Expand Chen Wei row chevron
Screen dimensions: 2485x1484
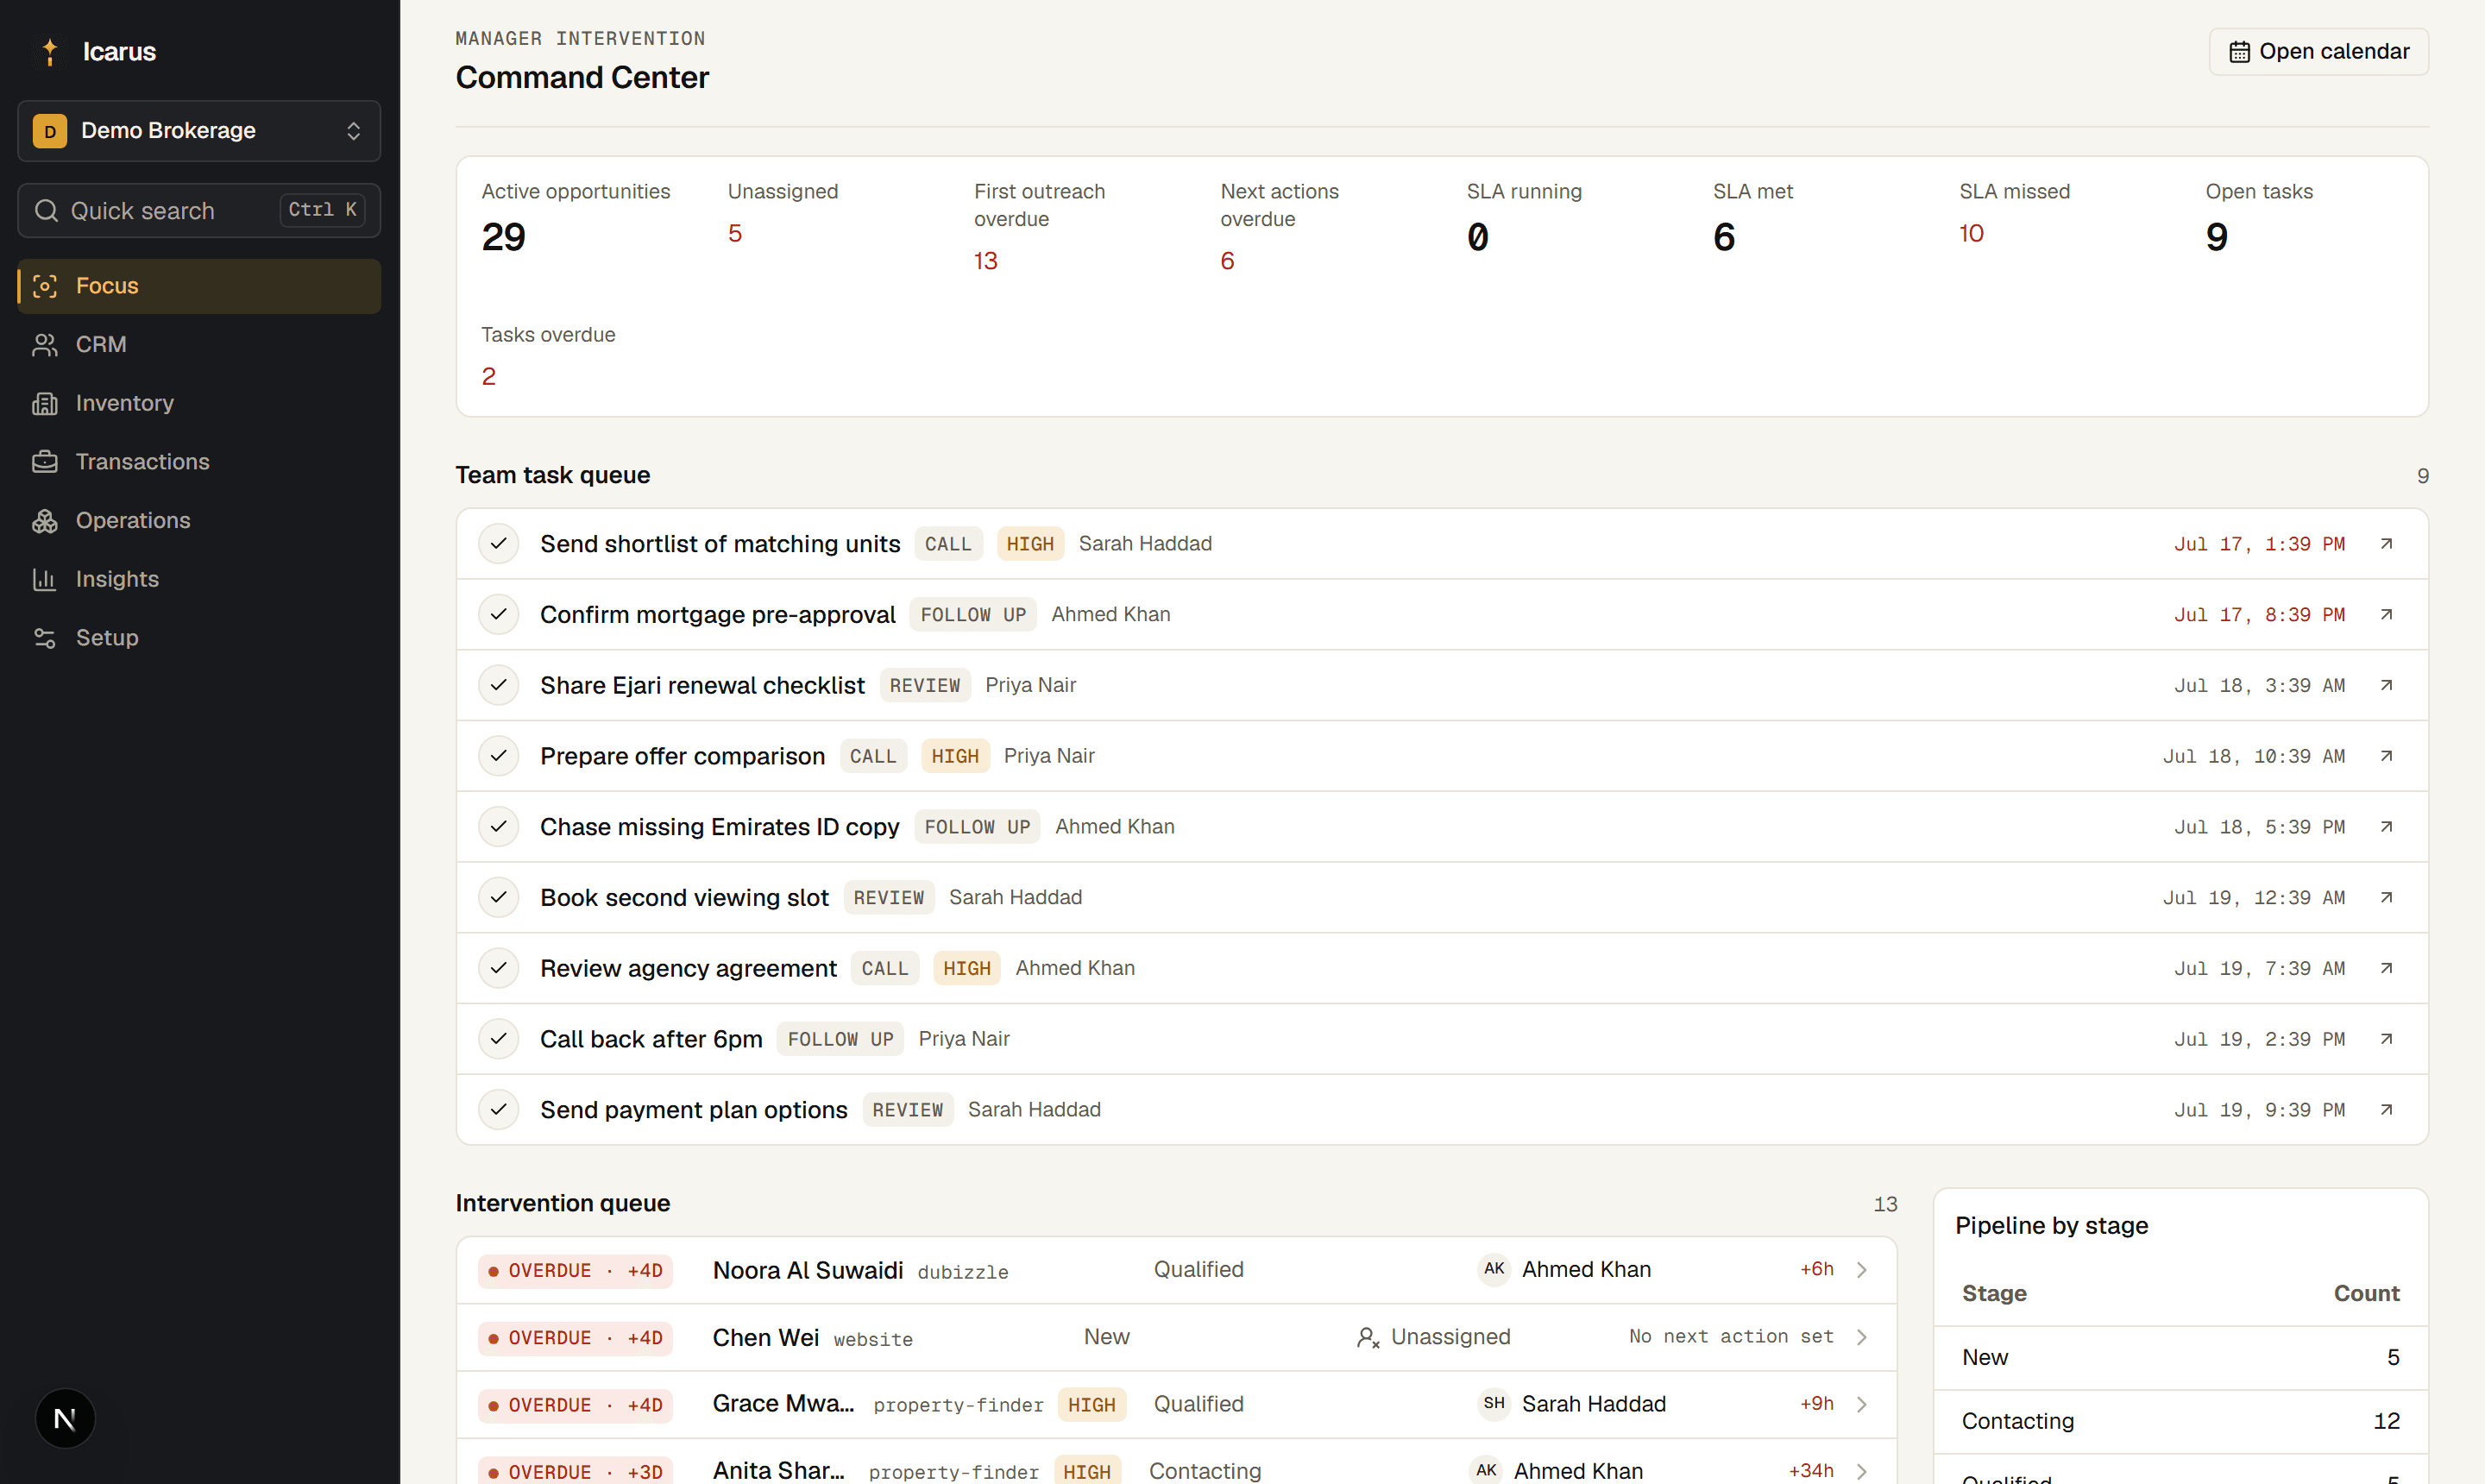pos(1862,1337)
